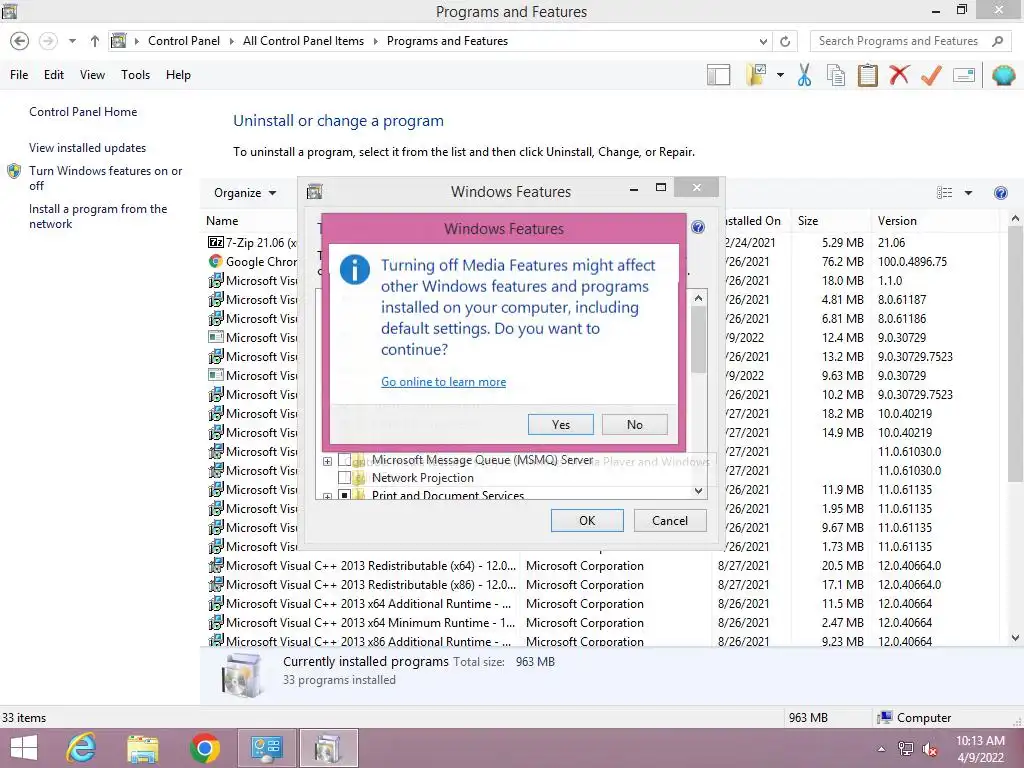1024x768 pixels.
Task: Click No in the confirmation prompt
Action: pyautogui.click(x=635, y=424)
